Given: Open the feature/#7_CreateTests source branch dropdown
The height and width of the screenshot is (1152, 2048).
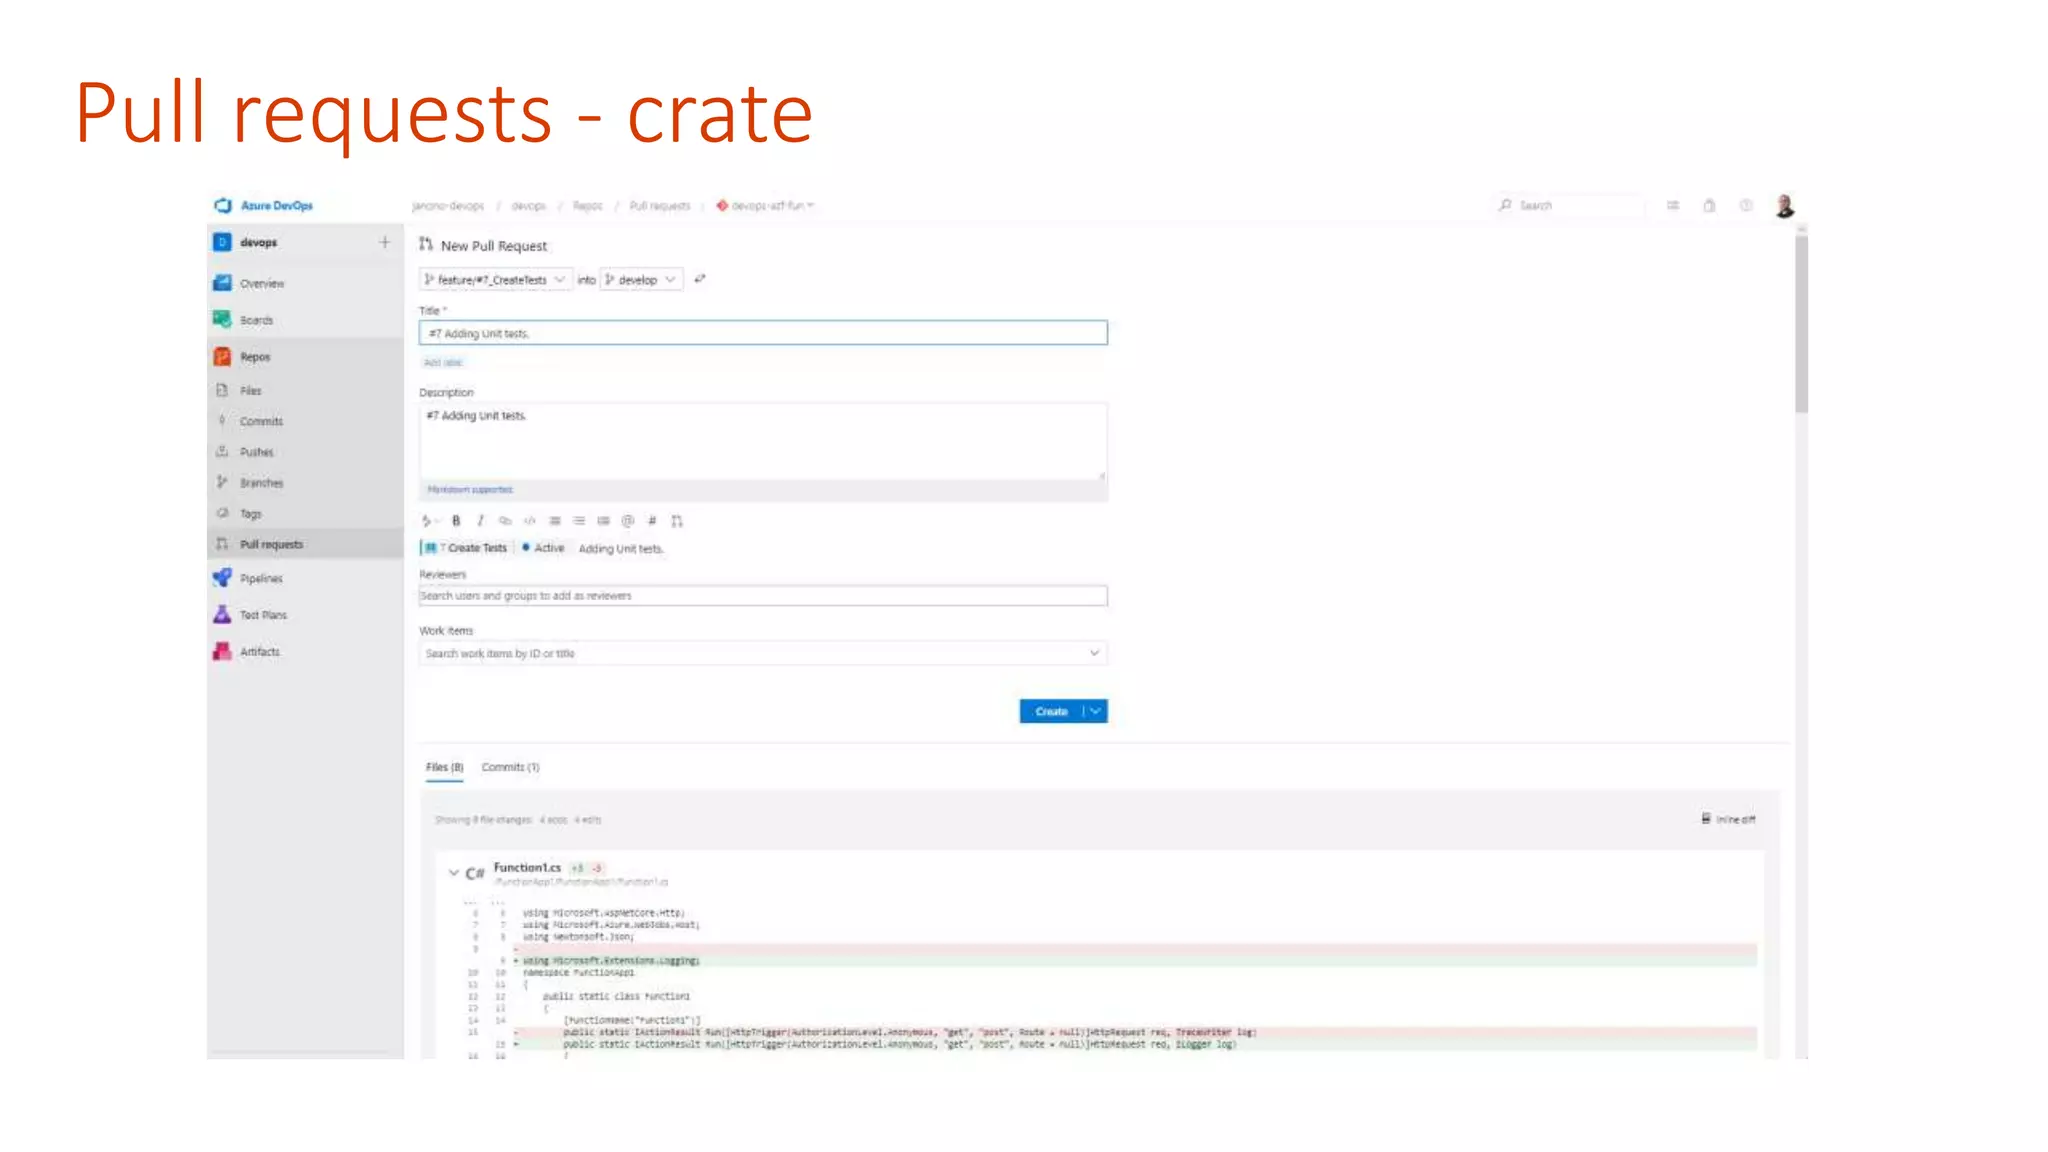Looking at the screenshot, I should [x=496, y=280].
